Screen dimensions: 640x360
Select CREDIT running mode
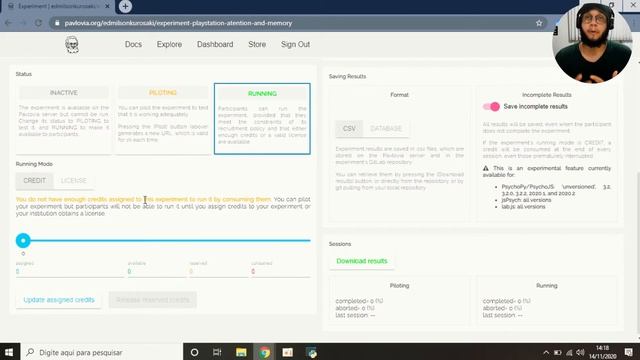coord(34,181)
